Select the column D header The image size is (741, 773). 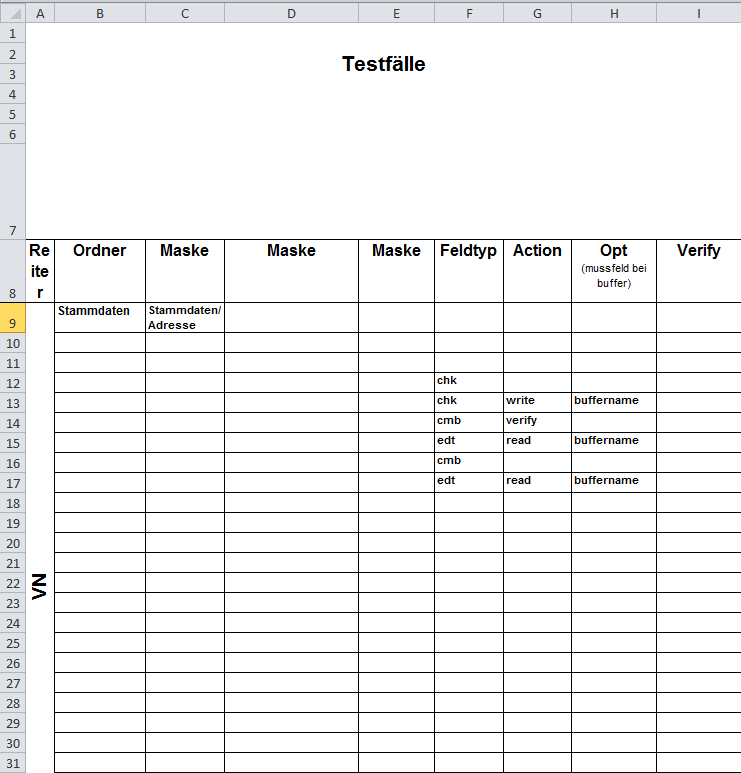coord(291,12)
